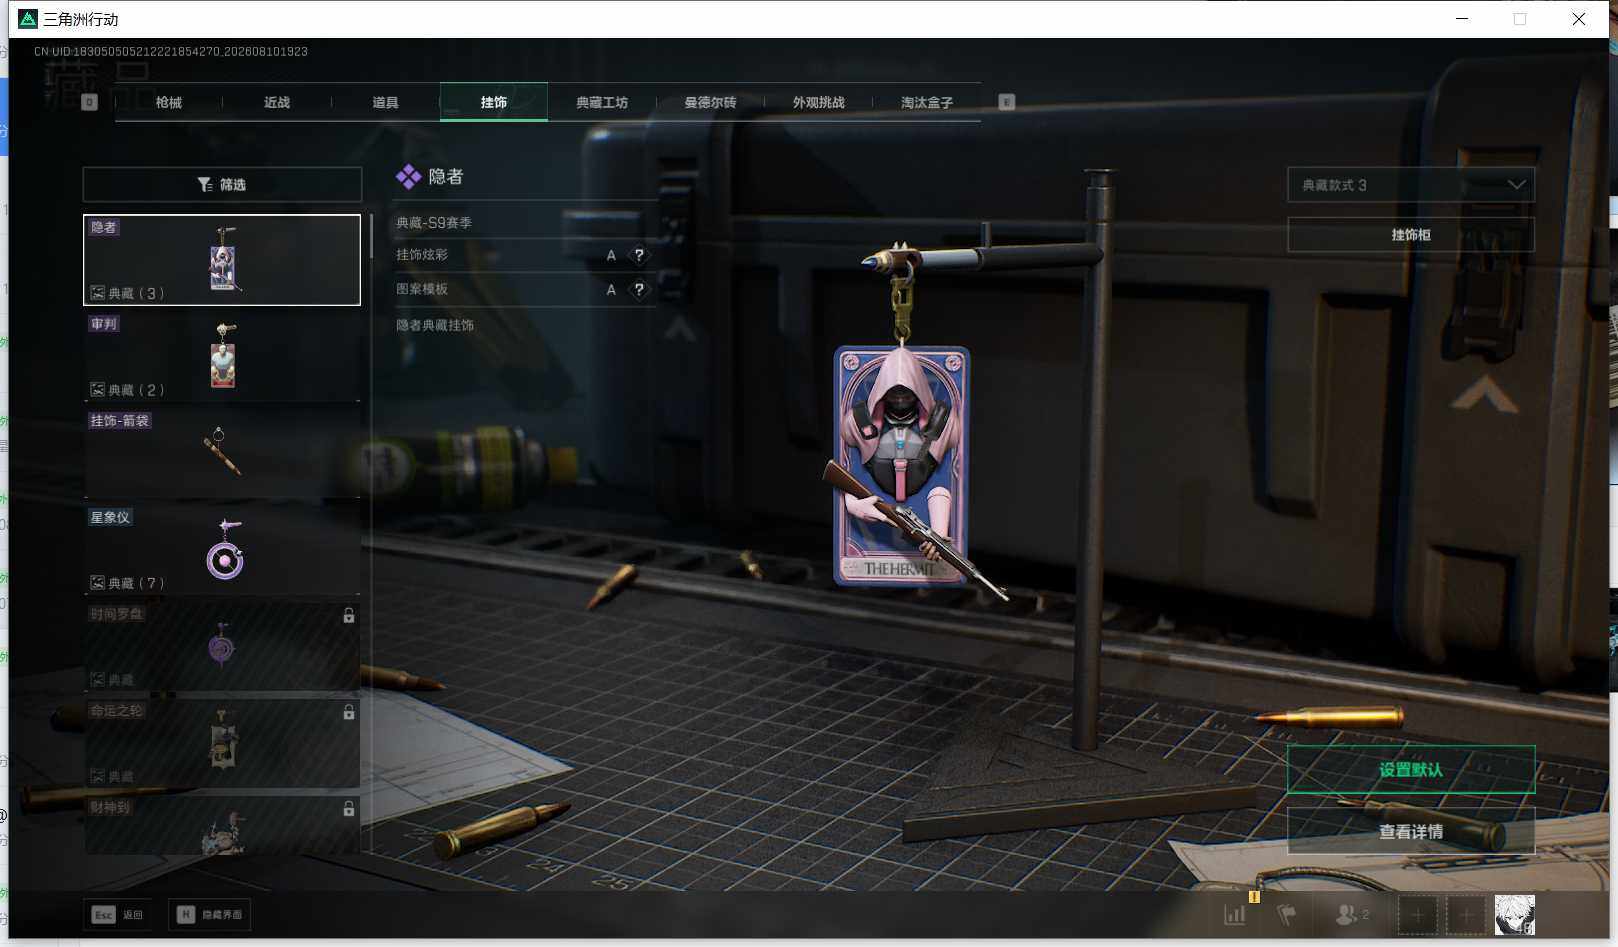Select the 挂饰 (charms) tab
Screen dimensions: 1618x947
[x=494, y=102]
